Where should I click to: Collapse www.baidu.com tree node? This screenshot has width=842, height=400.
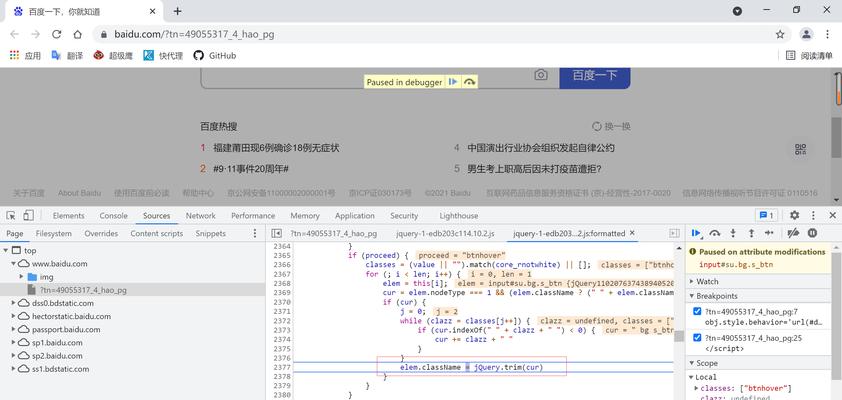pos(13,264)
